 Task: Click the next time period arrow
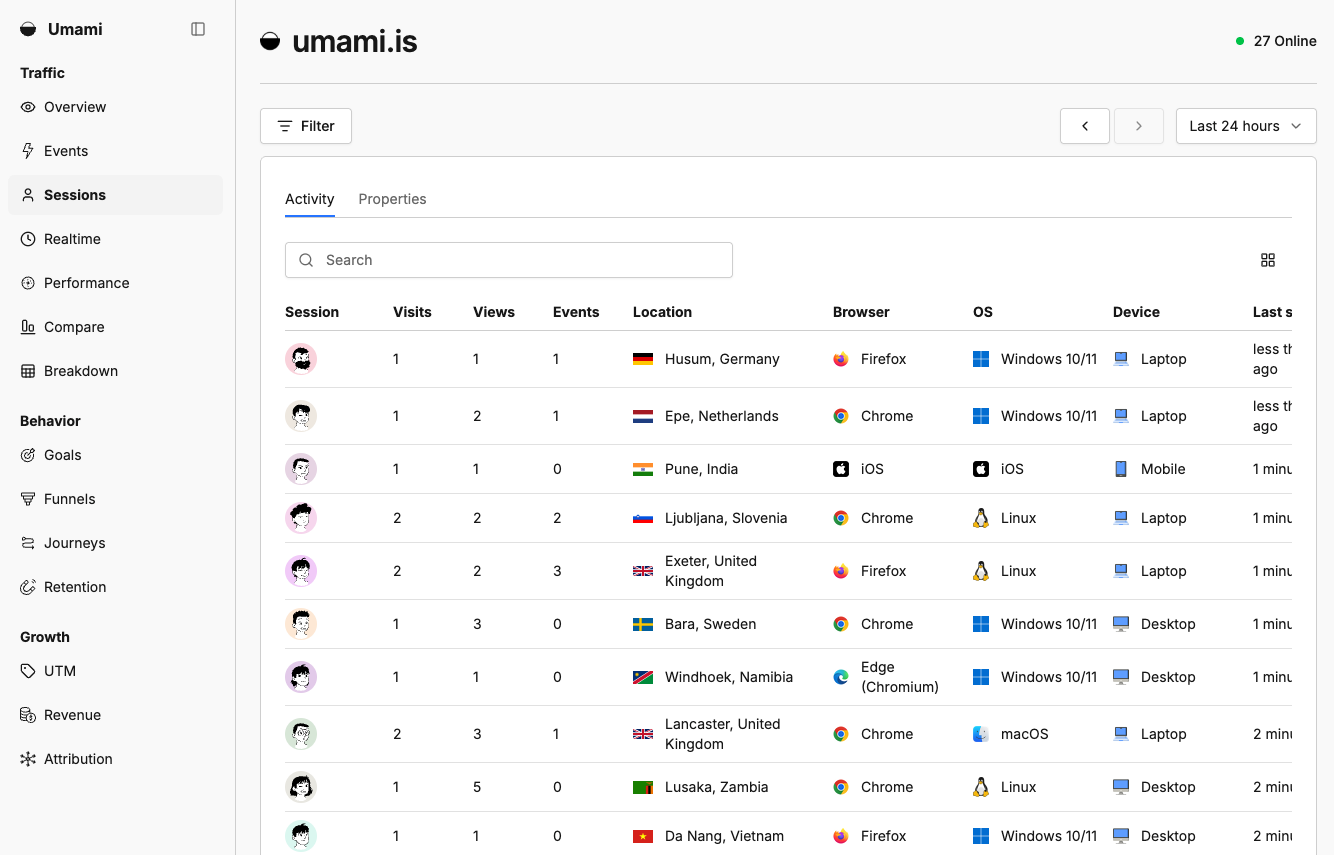pos(1139,126)
